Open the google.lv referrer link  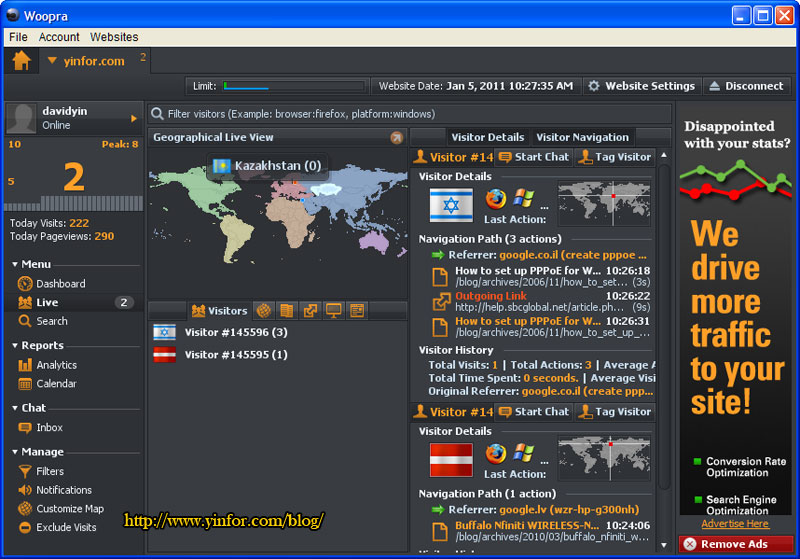pos(569,509)
